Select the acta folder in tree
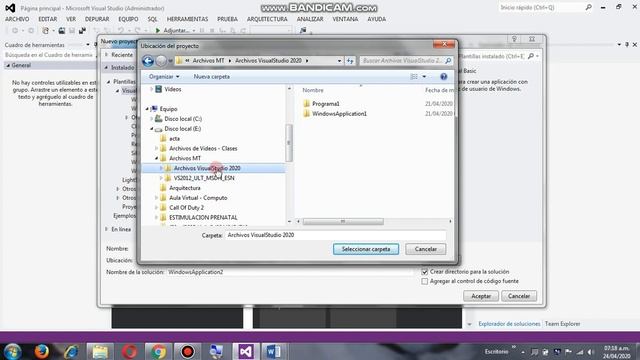Viewport: 640px width, 360px height. (174, 139)
